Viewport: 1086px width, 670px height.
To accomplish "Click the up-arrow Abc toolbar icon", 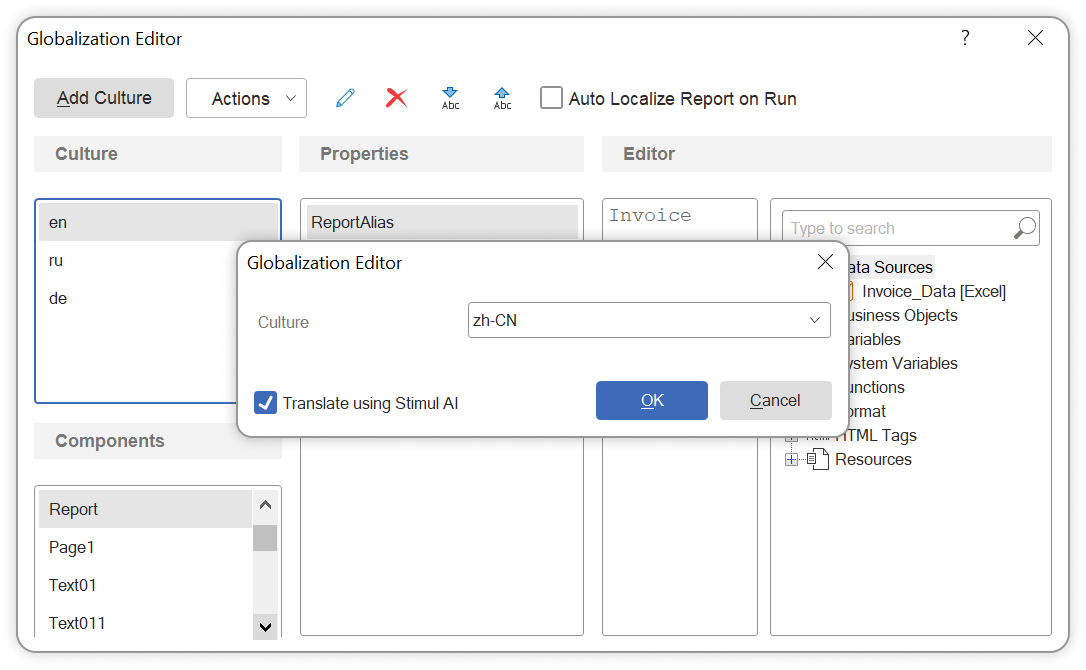I will [x=502, y=98].
